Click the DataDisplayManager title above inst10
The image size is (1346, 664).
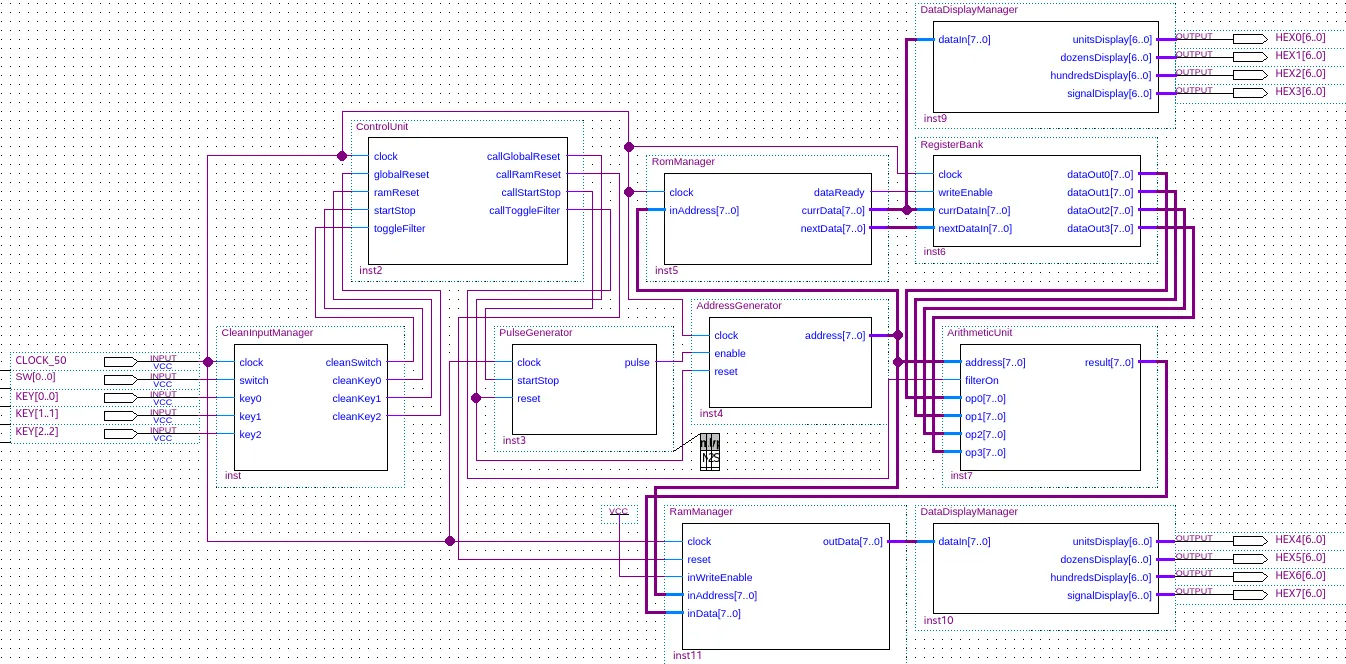969,511
